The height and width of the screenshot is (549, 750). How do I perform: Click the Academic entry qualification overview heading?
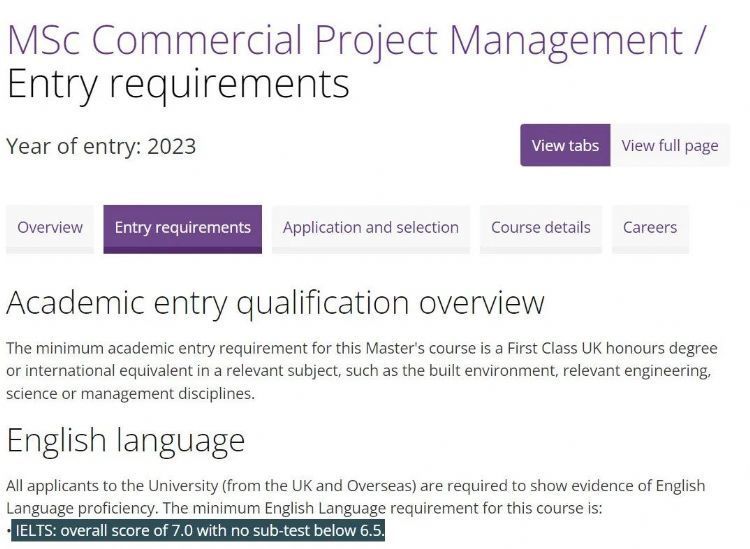click(275, 302)
